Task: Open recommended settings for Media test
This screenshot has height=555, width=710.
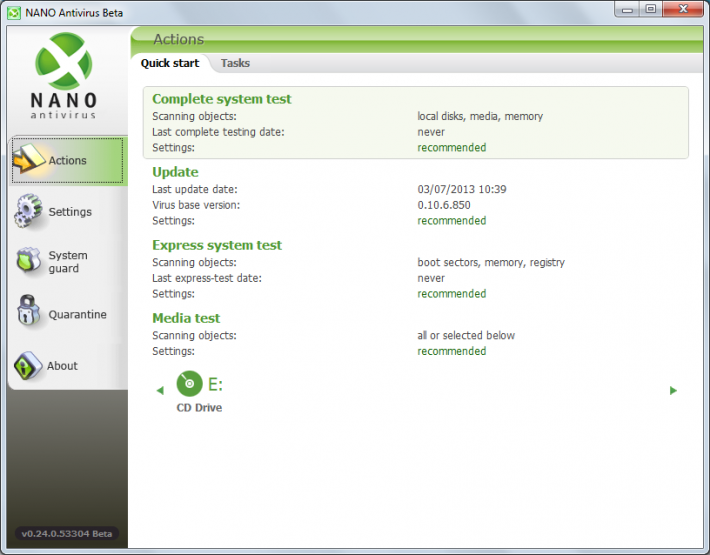Action: (451, 351)
